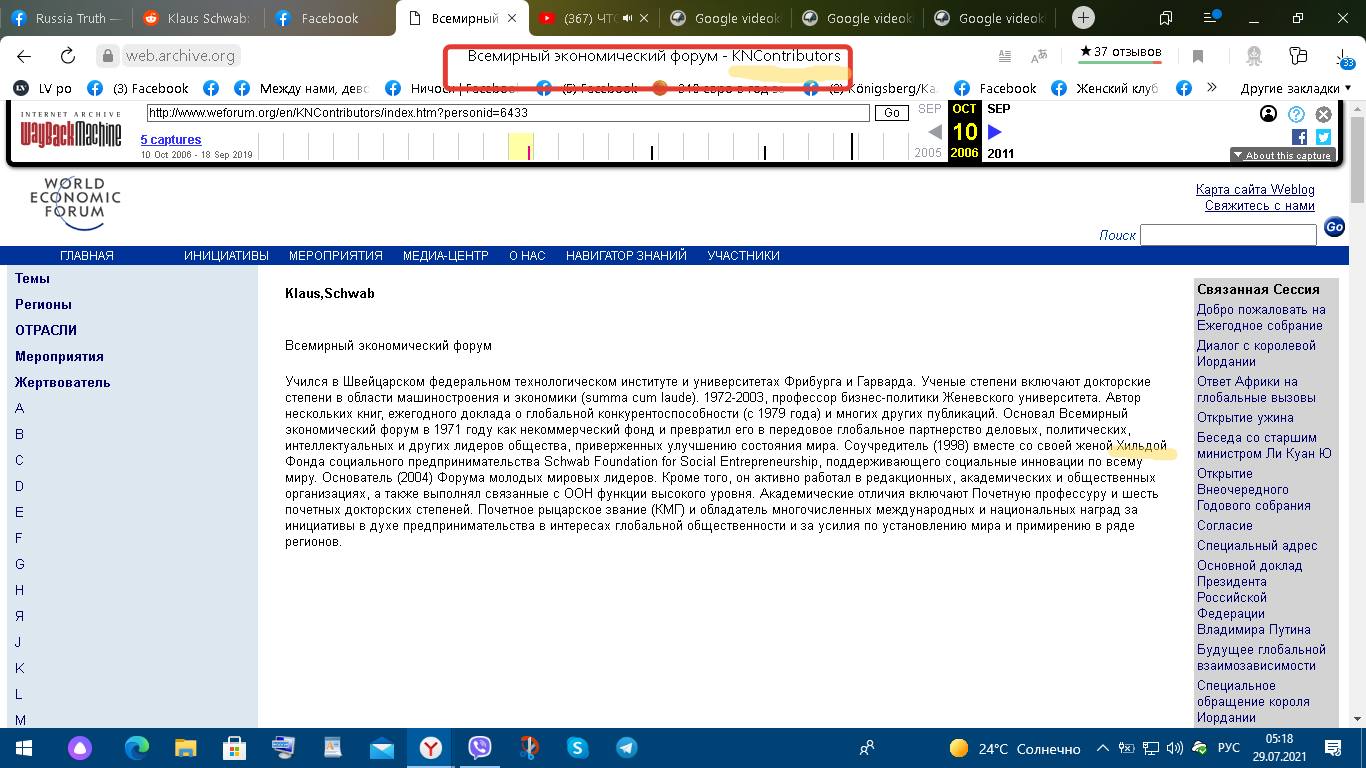
Task: Go to next capture arrow
Action: click(x=995, y=132)
